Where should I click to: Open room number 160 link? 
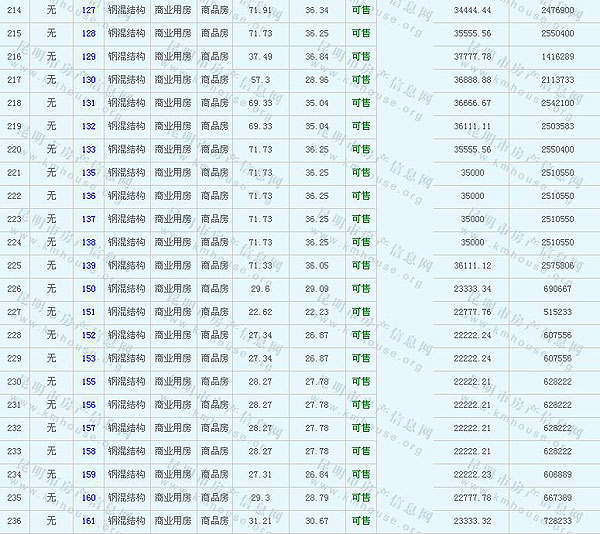tap(89, 498)
